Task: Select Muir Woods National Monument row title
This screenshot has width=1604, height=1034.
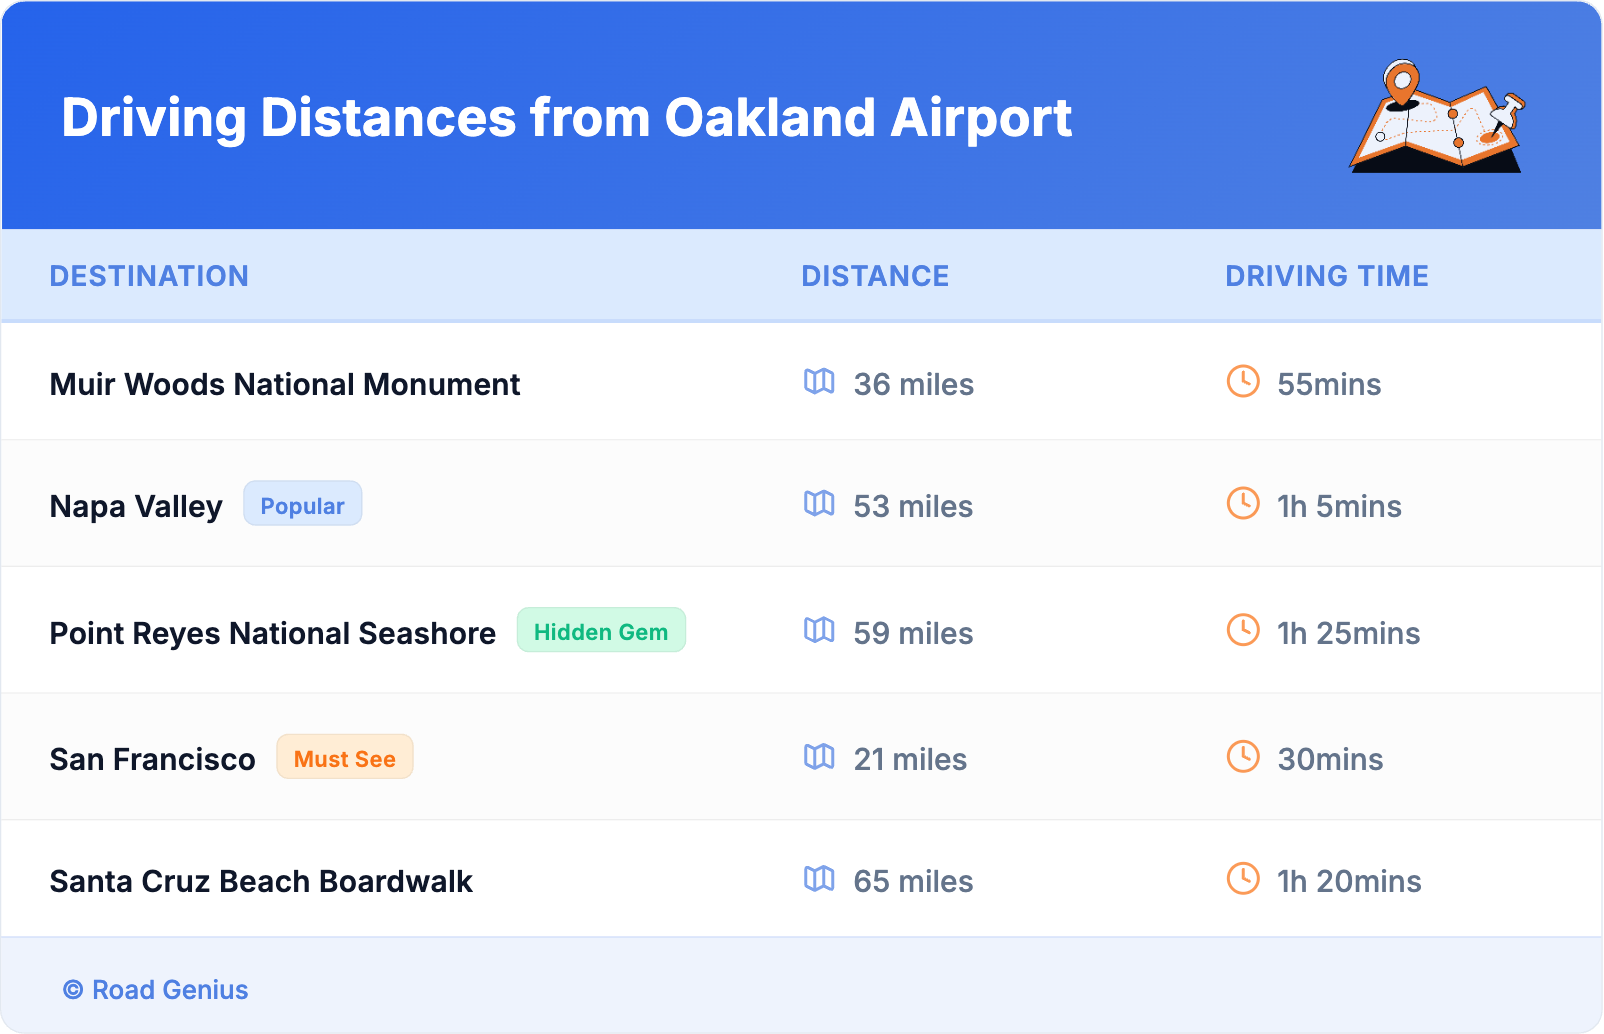Action: coord(285,385)
